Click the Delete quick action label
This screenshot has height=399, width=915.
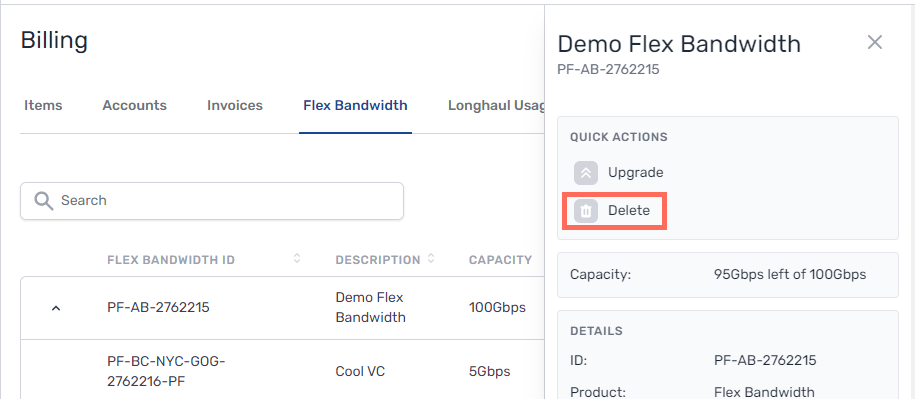pyautogui.click(x=628, y=211)
